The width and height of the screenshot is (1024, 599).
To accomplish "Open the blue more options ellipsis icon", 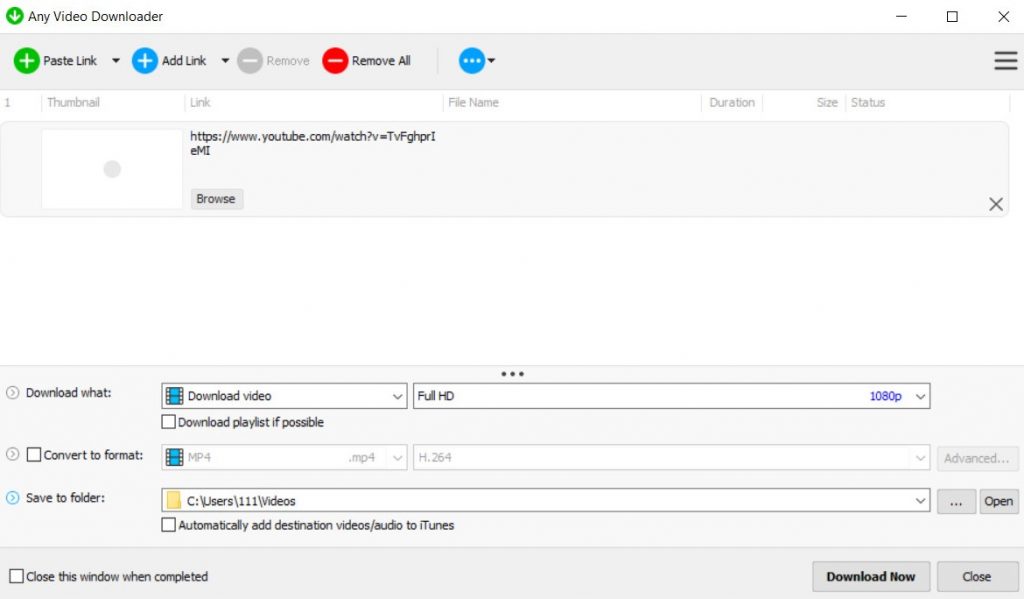I will click(x=472, y=61).
